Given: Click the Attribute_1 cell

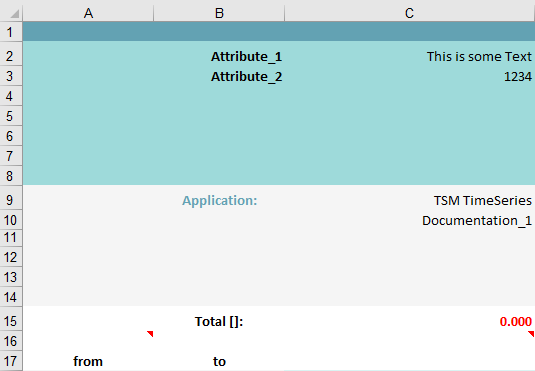Looking at the screenshot, I should 219,56.
